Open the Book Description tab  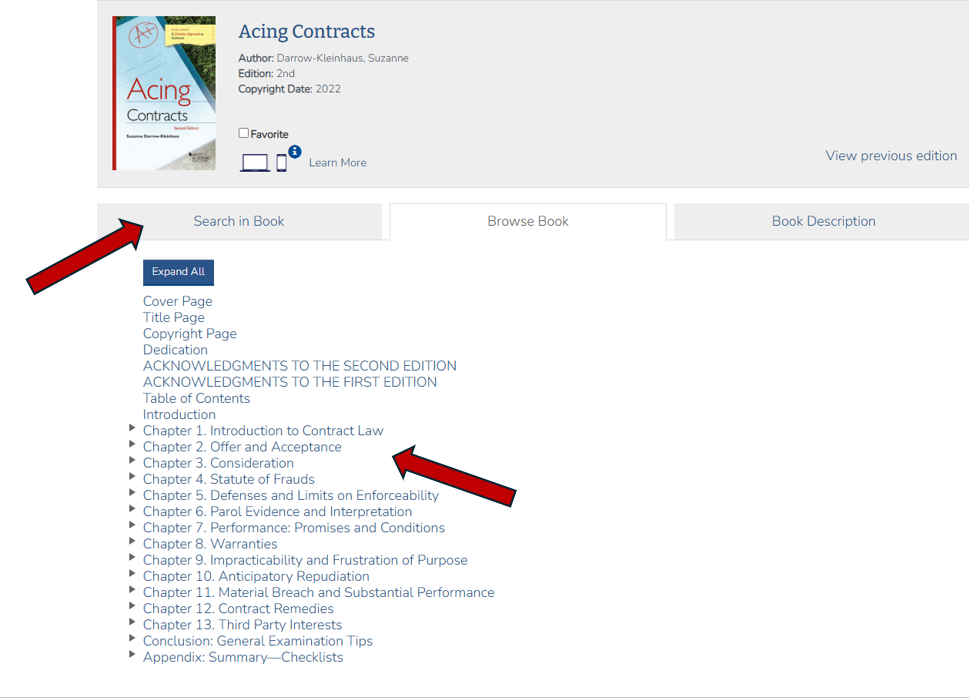pos(823,221)
